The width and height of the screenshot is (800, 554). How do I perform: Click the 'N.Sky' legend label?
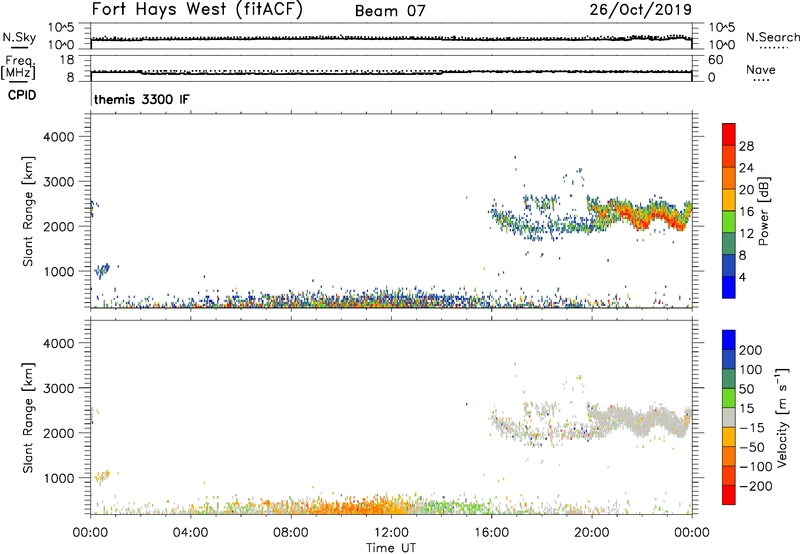pyautogui.click(x=19, y=37)
